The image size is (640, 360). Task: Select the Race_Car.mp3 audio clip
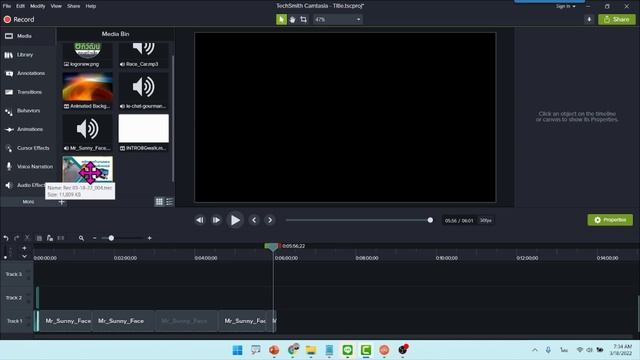[143, 55]
